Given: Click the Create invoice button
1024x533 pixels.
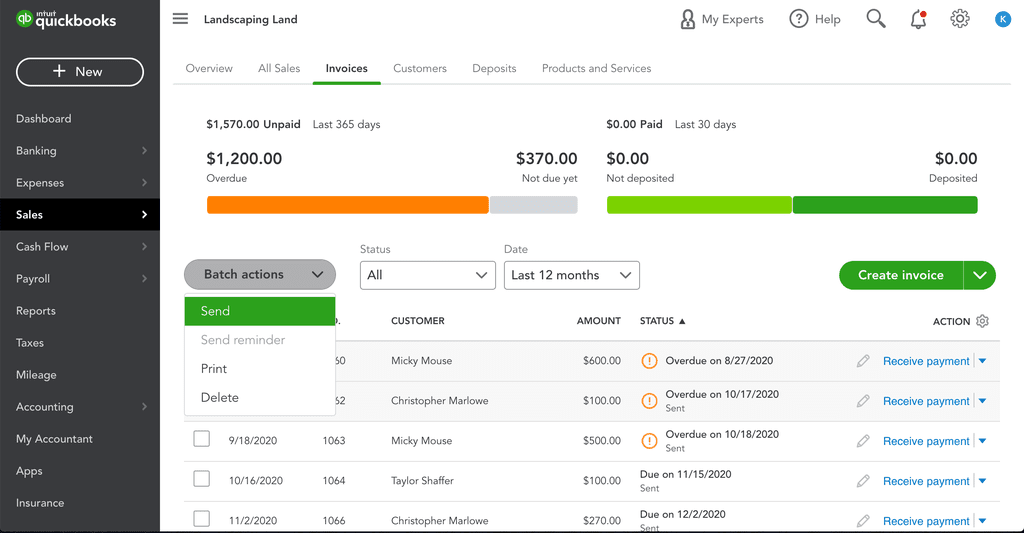Looking at the screenshot, I should tap(901, 275).
